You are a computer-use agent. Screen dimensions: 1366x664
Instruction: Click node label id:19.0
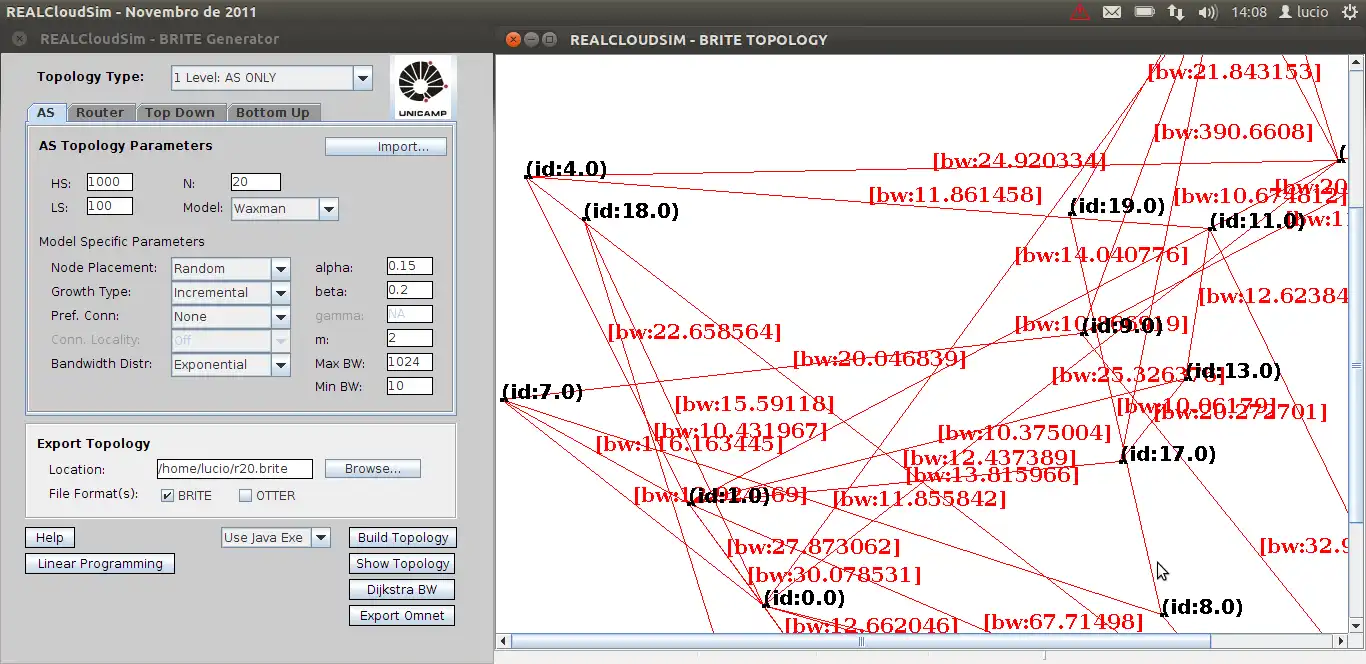1117,207
